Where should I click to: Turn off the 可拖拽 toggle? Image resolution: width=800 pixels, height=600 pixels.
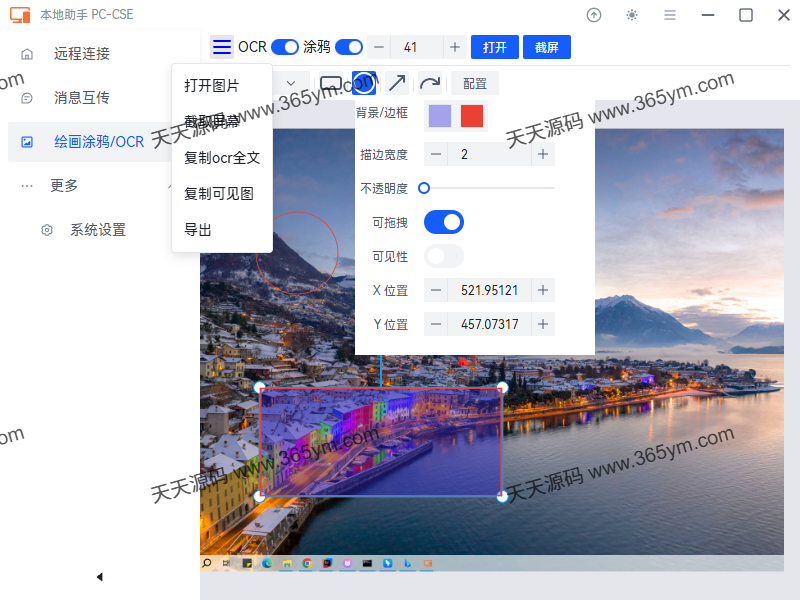[443, 222]
